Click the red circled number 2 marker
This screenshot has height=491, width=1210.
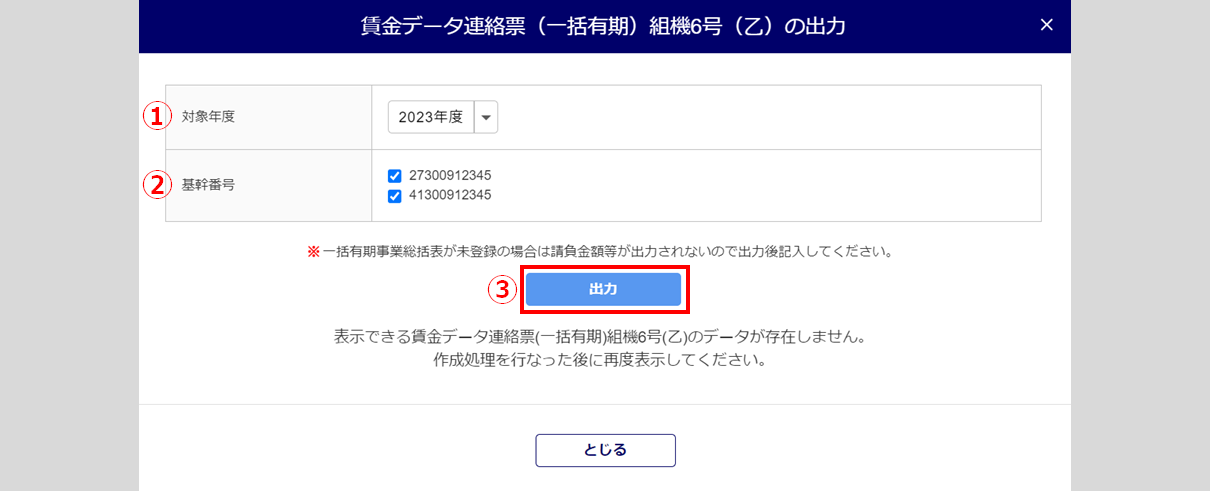click(154, 185)
